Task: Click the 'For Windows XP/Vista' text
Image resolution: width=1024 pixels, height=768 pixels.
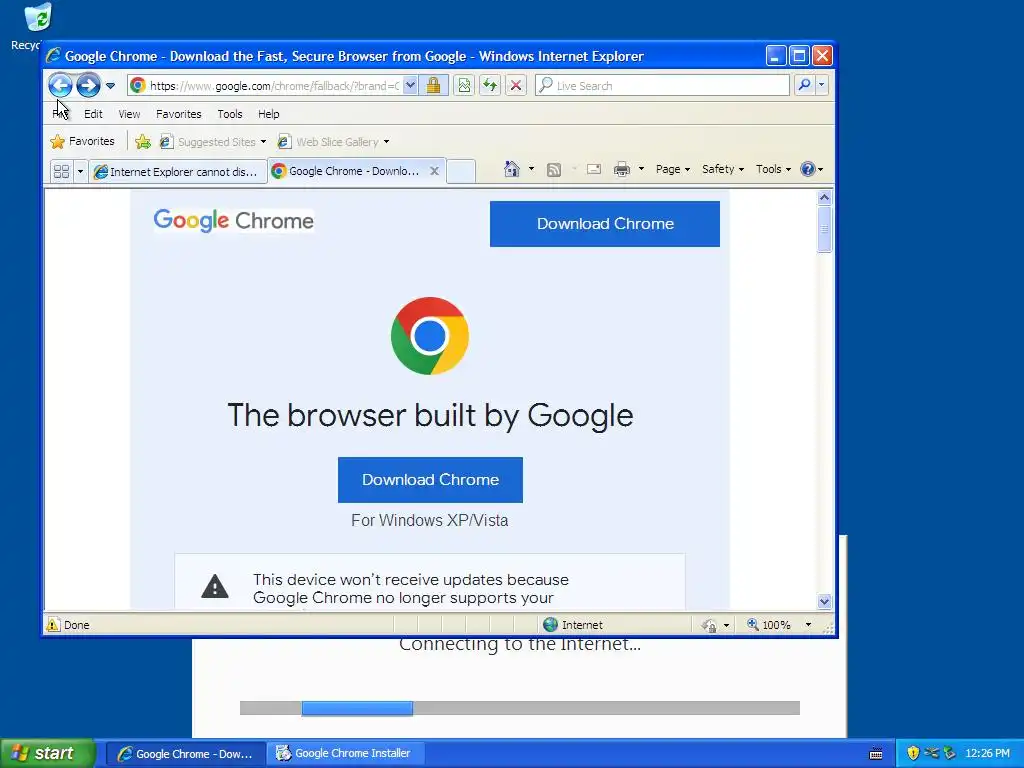Action: coord(430,520)
